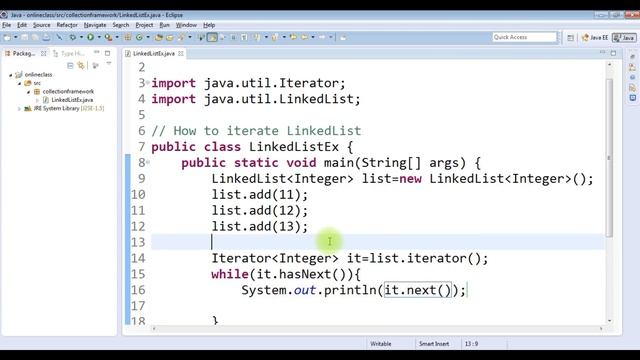Click the External Tools run icon
This screenshot has width=640, height=360.
108,38
